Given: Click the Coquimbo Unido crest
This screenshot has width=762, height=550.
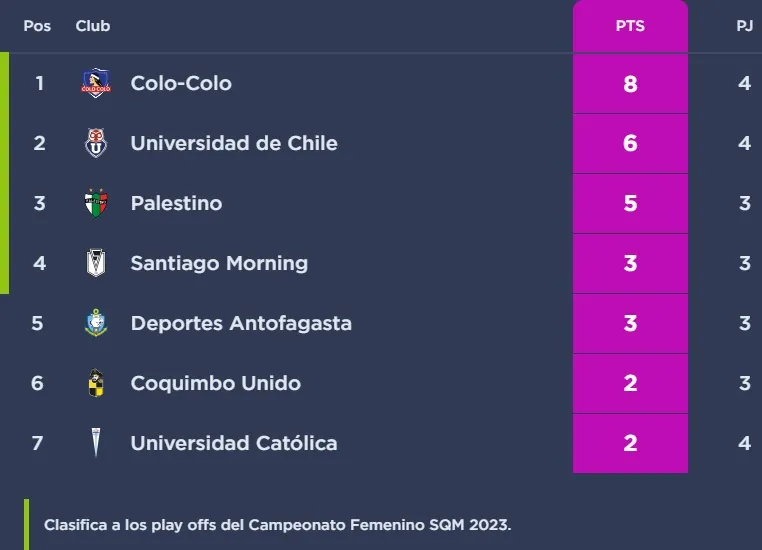Looking at the screenshot, I should 95,383.
